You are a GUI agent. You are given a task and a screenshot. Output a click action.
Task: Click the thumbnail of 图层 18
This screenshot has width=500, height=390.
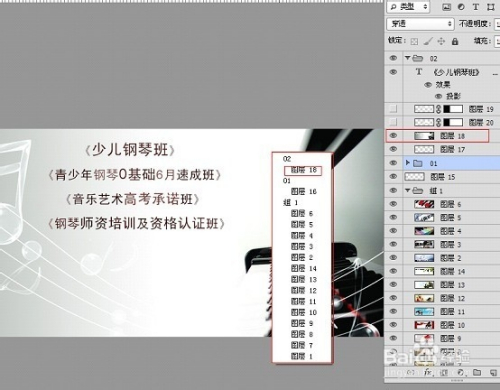424,136
